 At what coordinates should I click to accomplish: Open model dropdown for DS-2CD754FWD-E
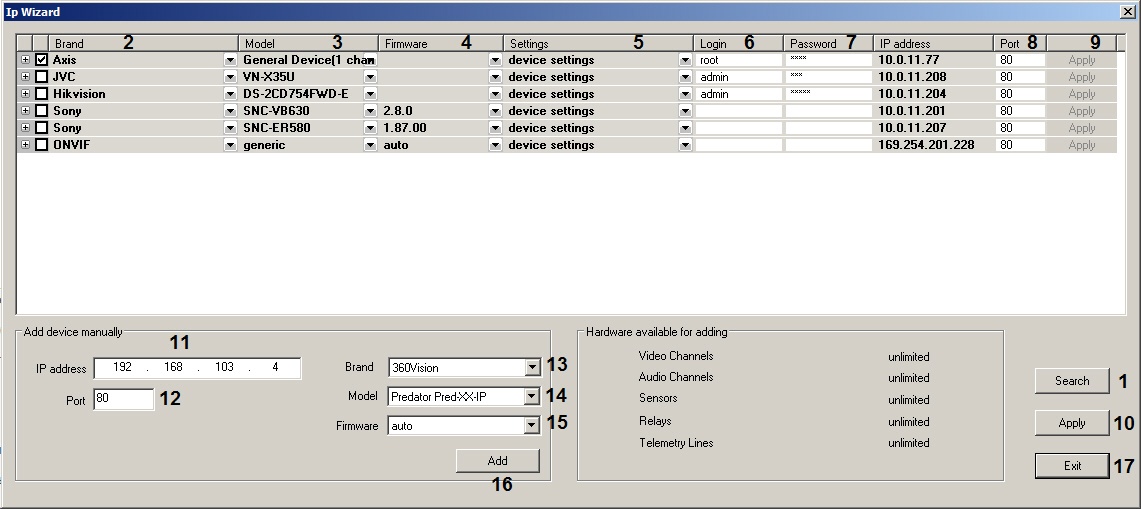tap(370, 94)
